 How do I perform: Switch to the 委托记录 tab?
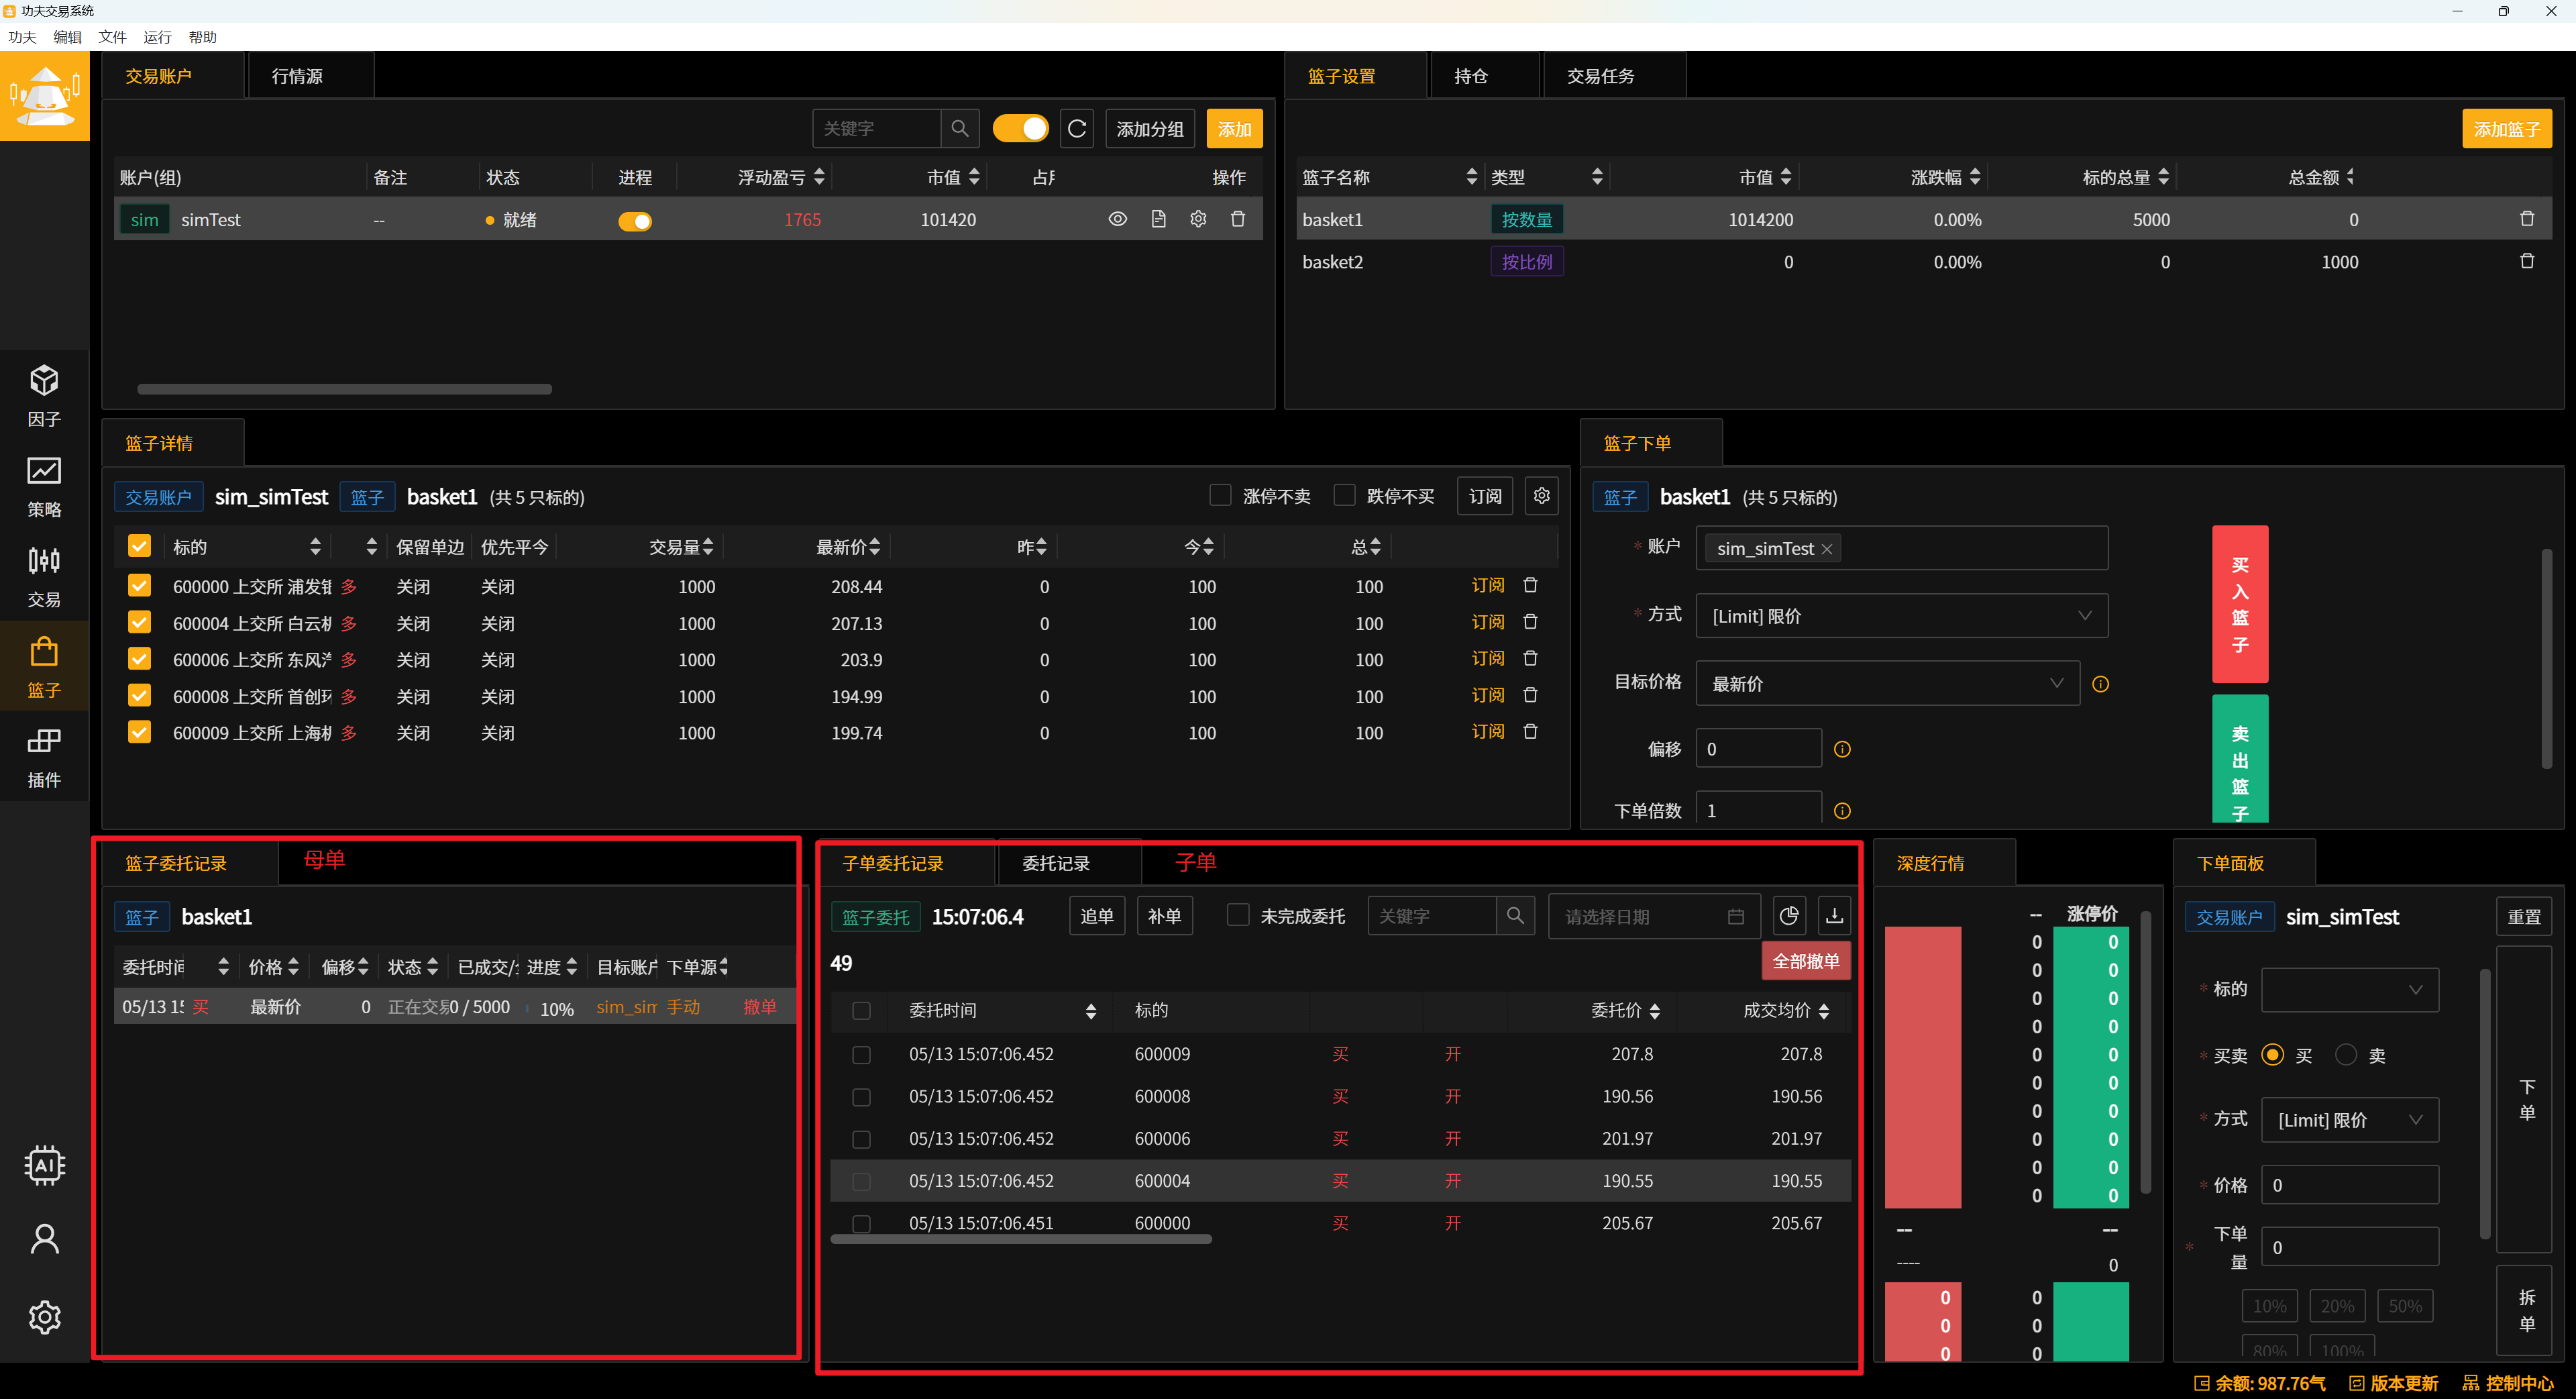[1056, 863]
